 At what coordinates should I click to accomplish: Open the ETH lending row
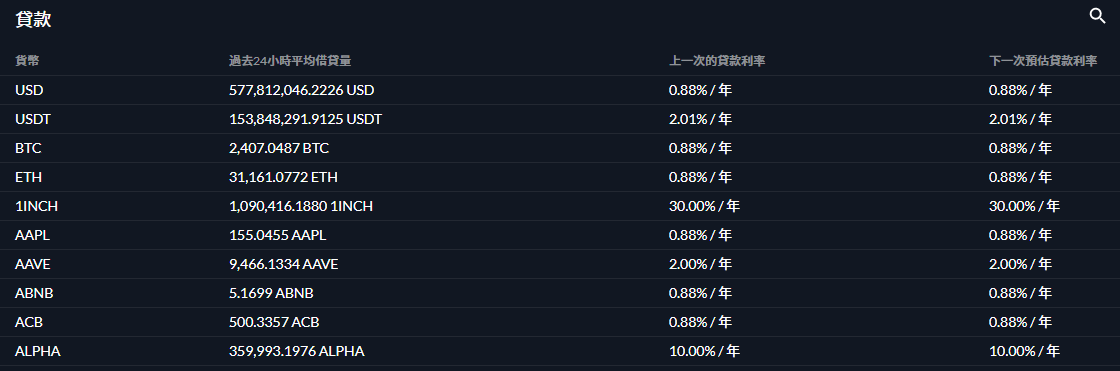(560, 177)
